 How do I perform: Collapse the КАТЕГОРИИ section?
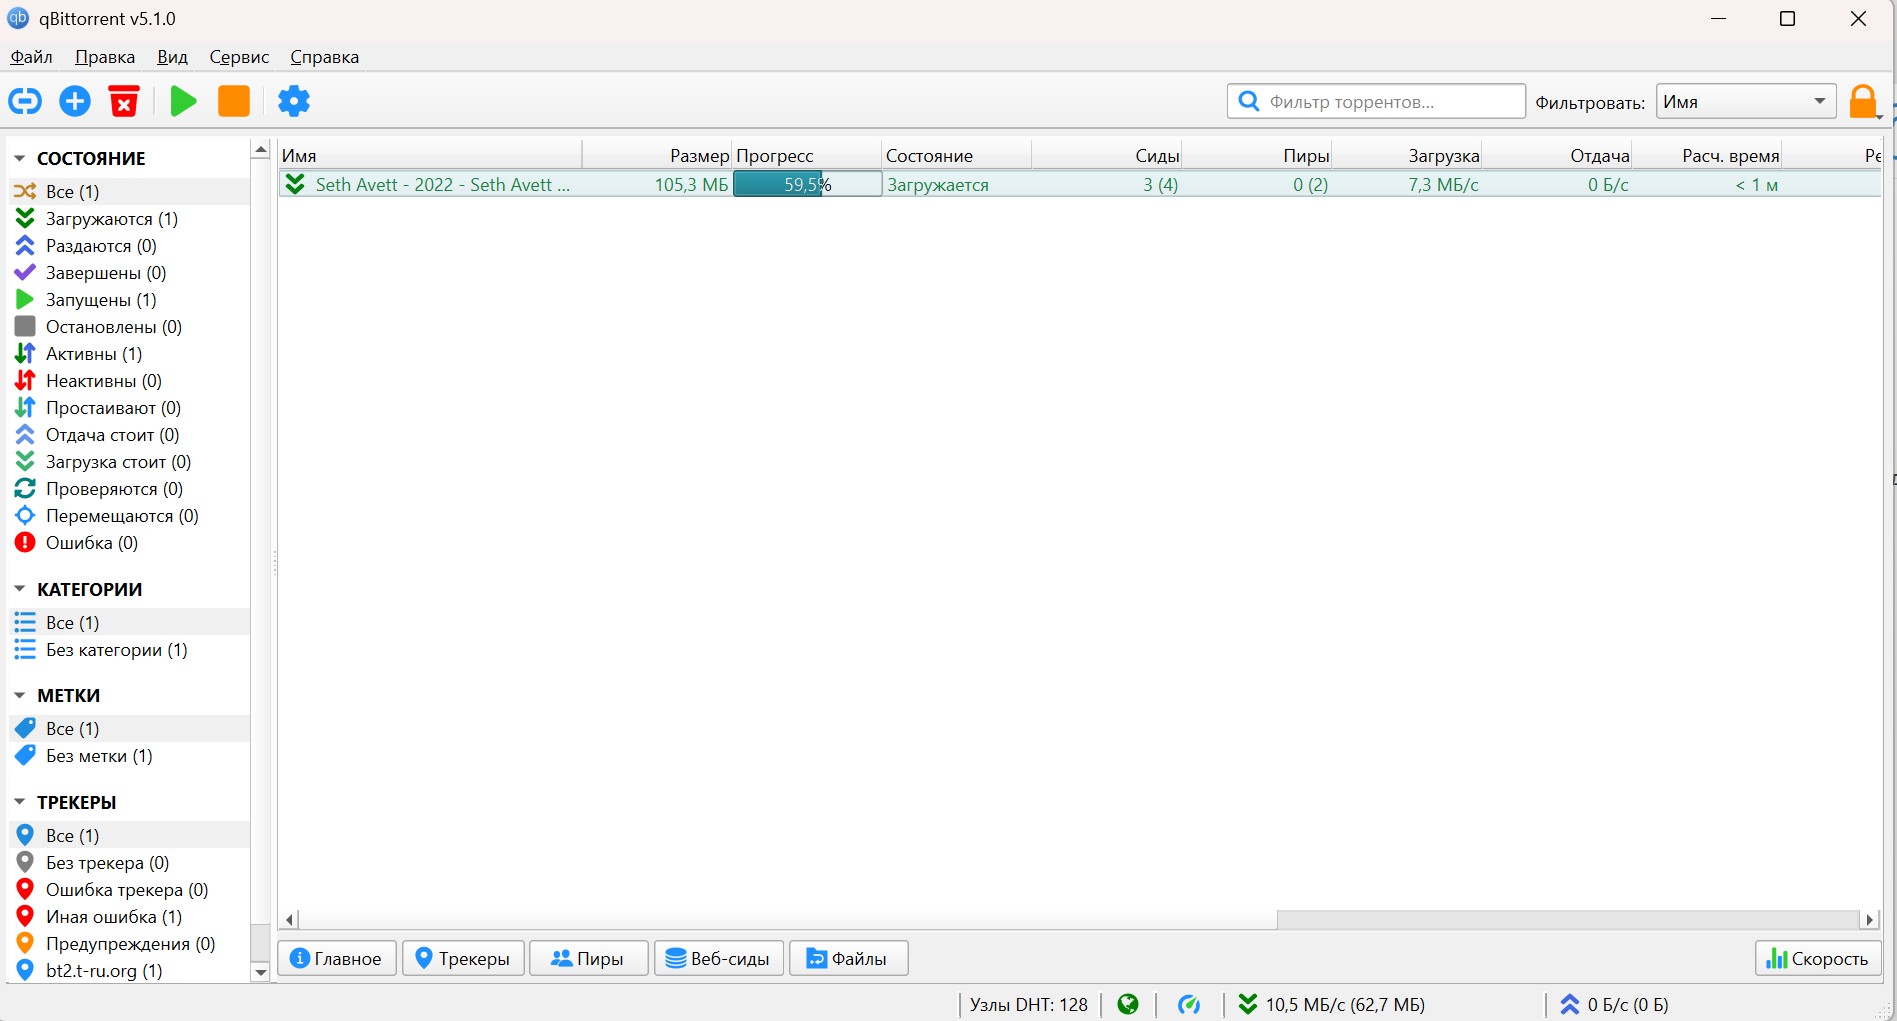coord(19,589)
